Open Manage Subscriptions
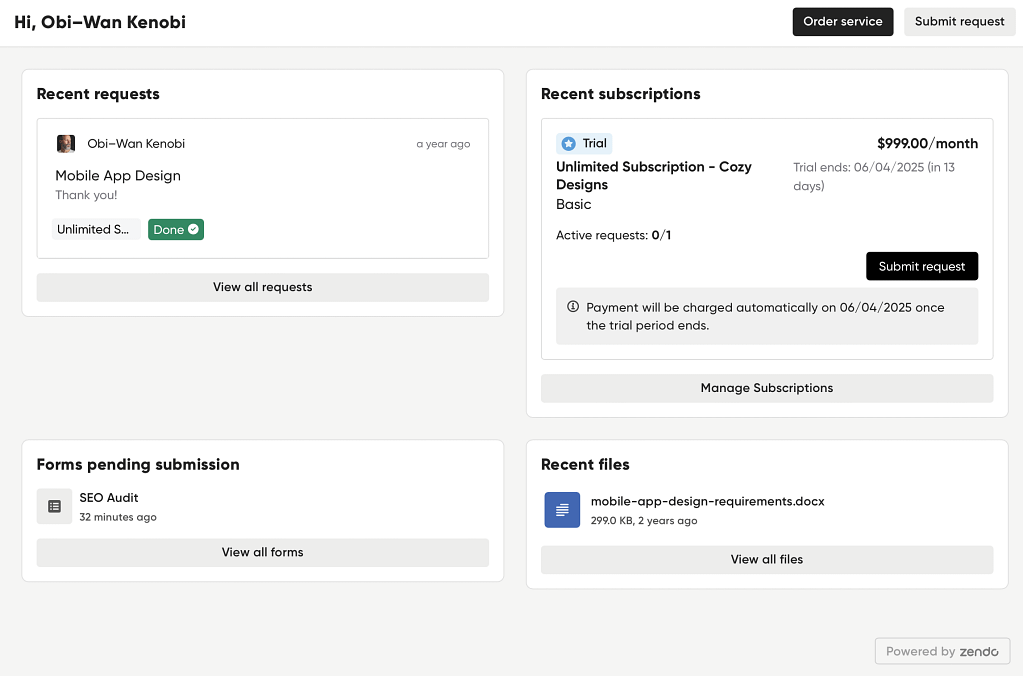 (x=767, y=388)
